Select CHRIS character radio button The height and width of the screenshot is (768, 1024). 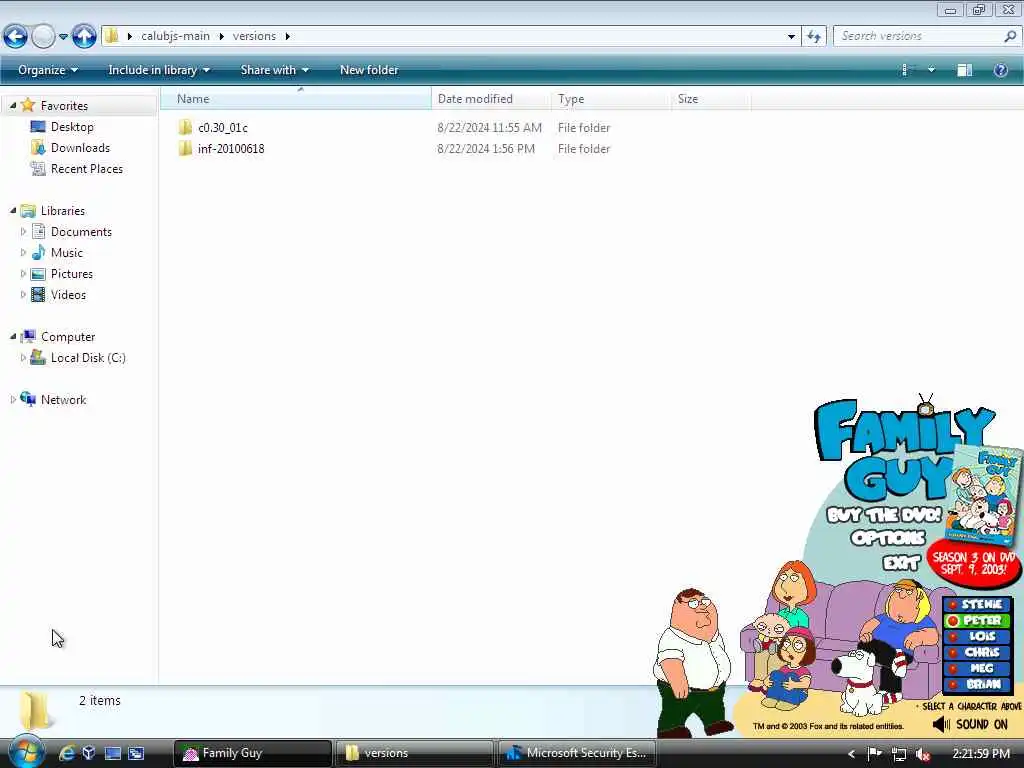953,652
